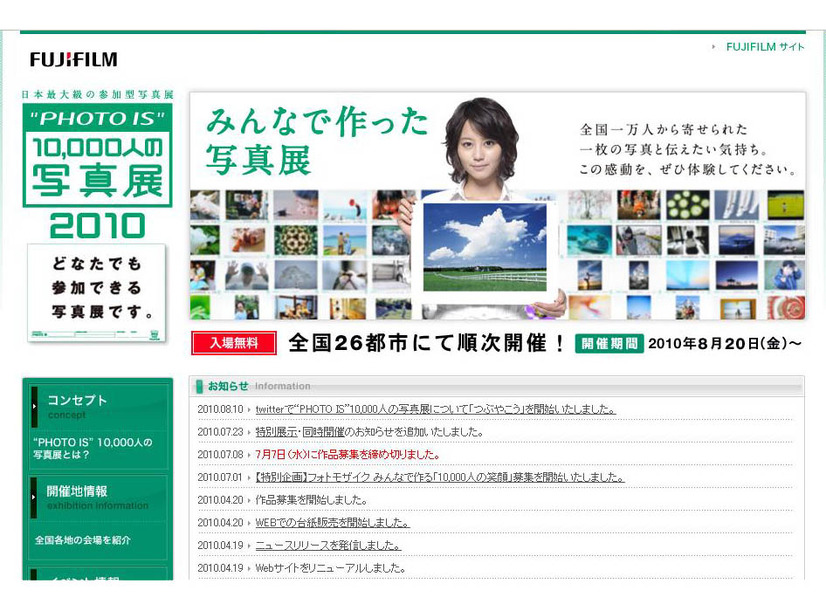The height and width of the screenshot is (611, 826).
Task: Click the FUJIFILM logo
Action: coord(73,59)
